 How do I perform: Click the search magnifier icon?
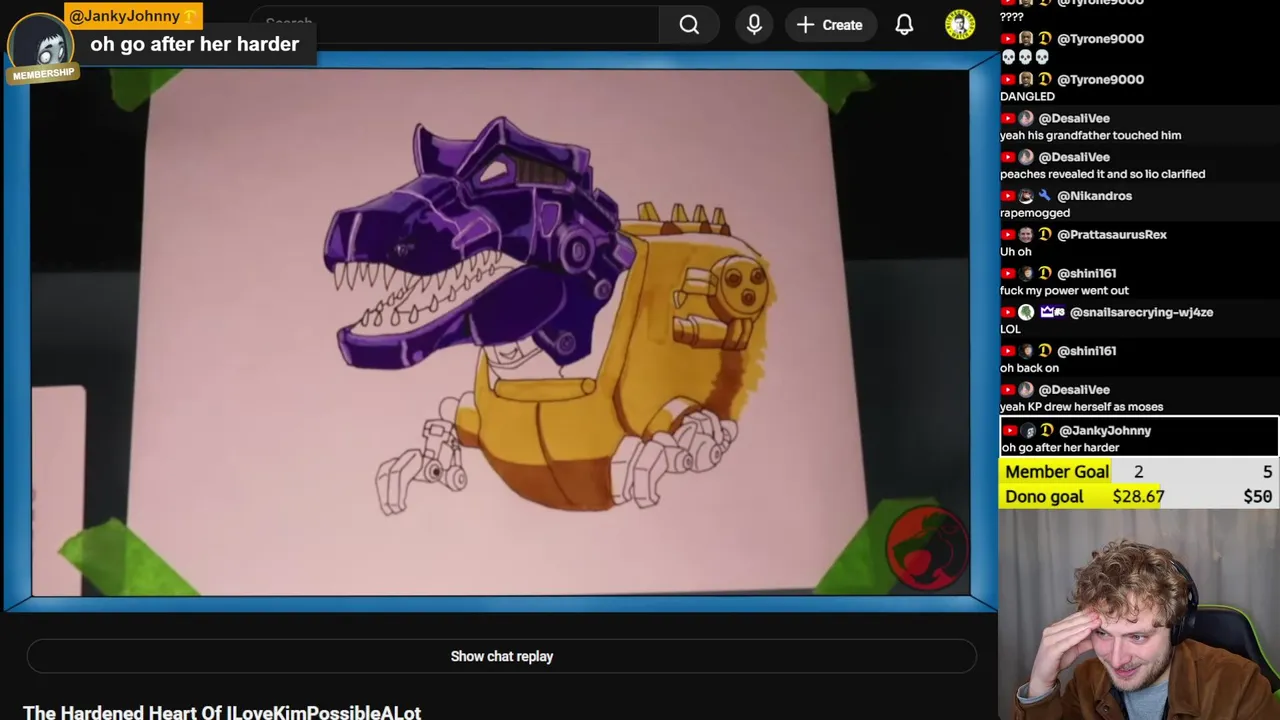pyautogui.click(x=689, y=25)
